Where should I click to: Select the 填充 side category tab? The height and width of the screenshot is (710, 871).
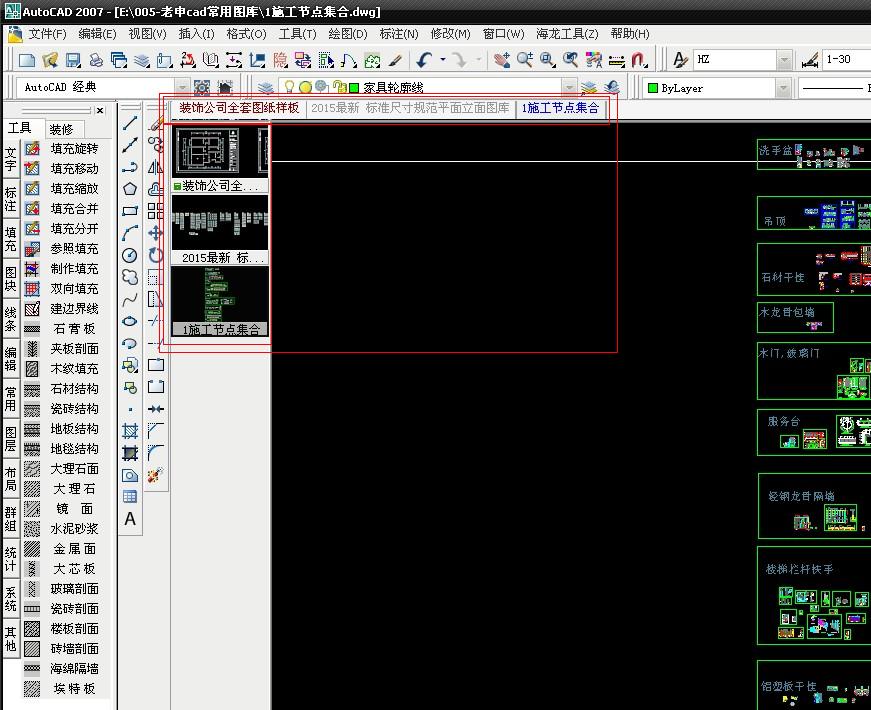pyautogui.click(x=11, y=238)
